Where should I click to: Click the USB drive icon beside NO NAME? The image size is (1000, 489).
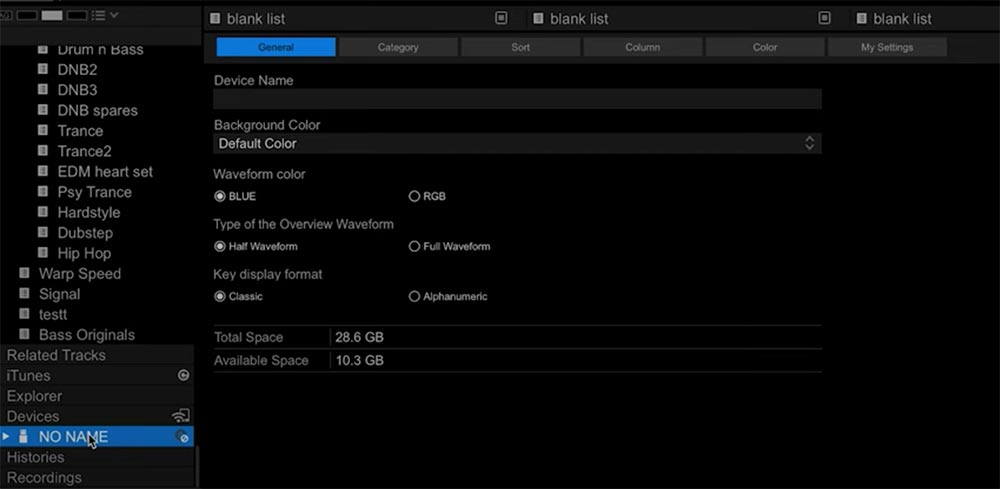[x=24, y=437]
